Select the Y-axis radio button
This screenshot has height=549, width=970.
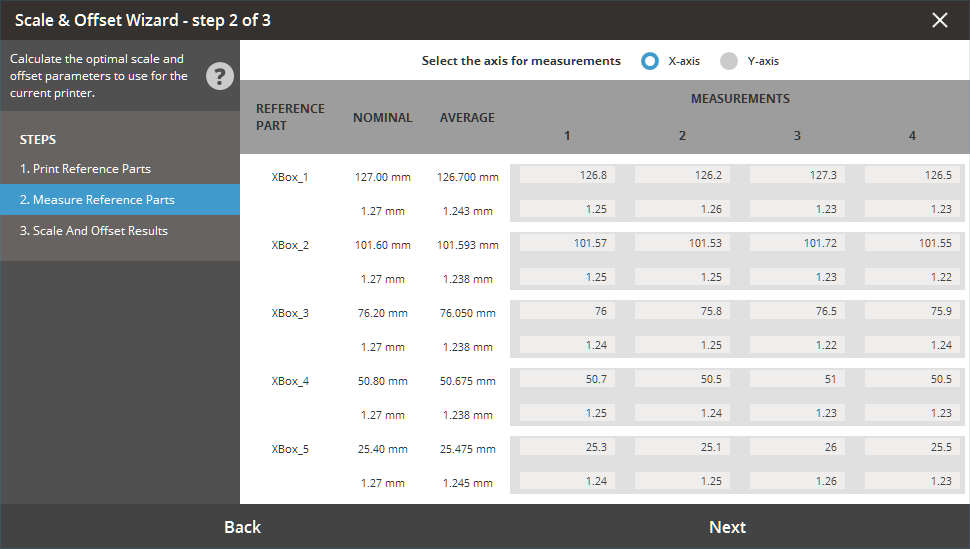(x=729, y=61)
